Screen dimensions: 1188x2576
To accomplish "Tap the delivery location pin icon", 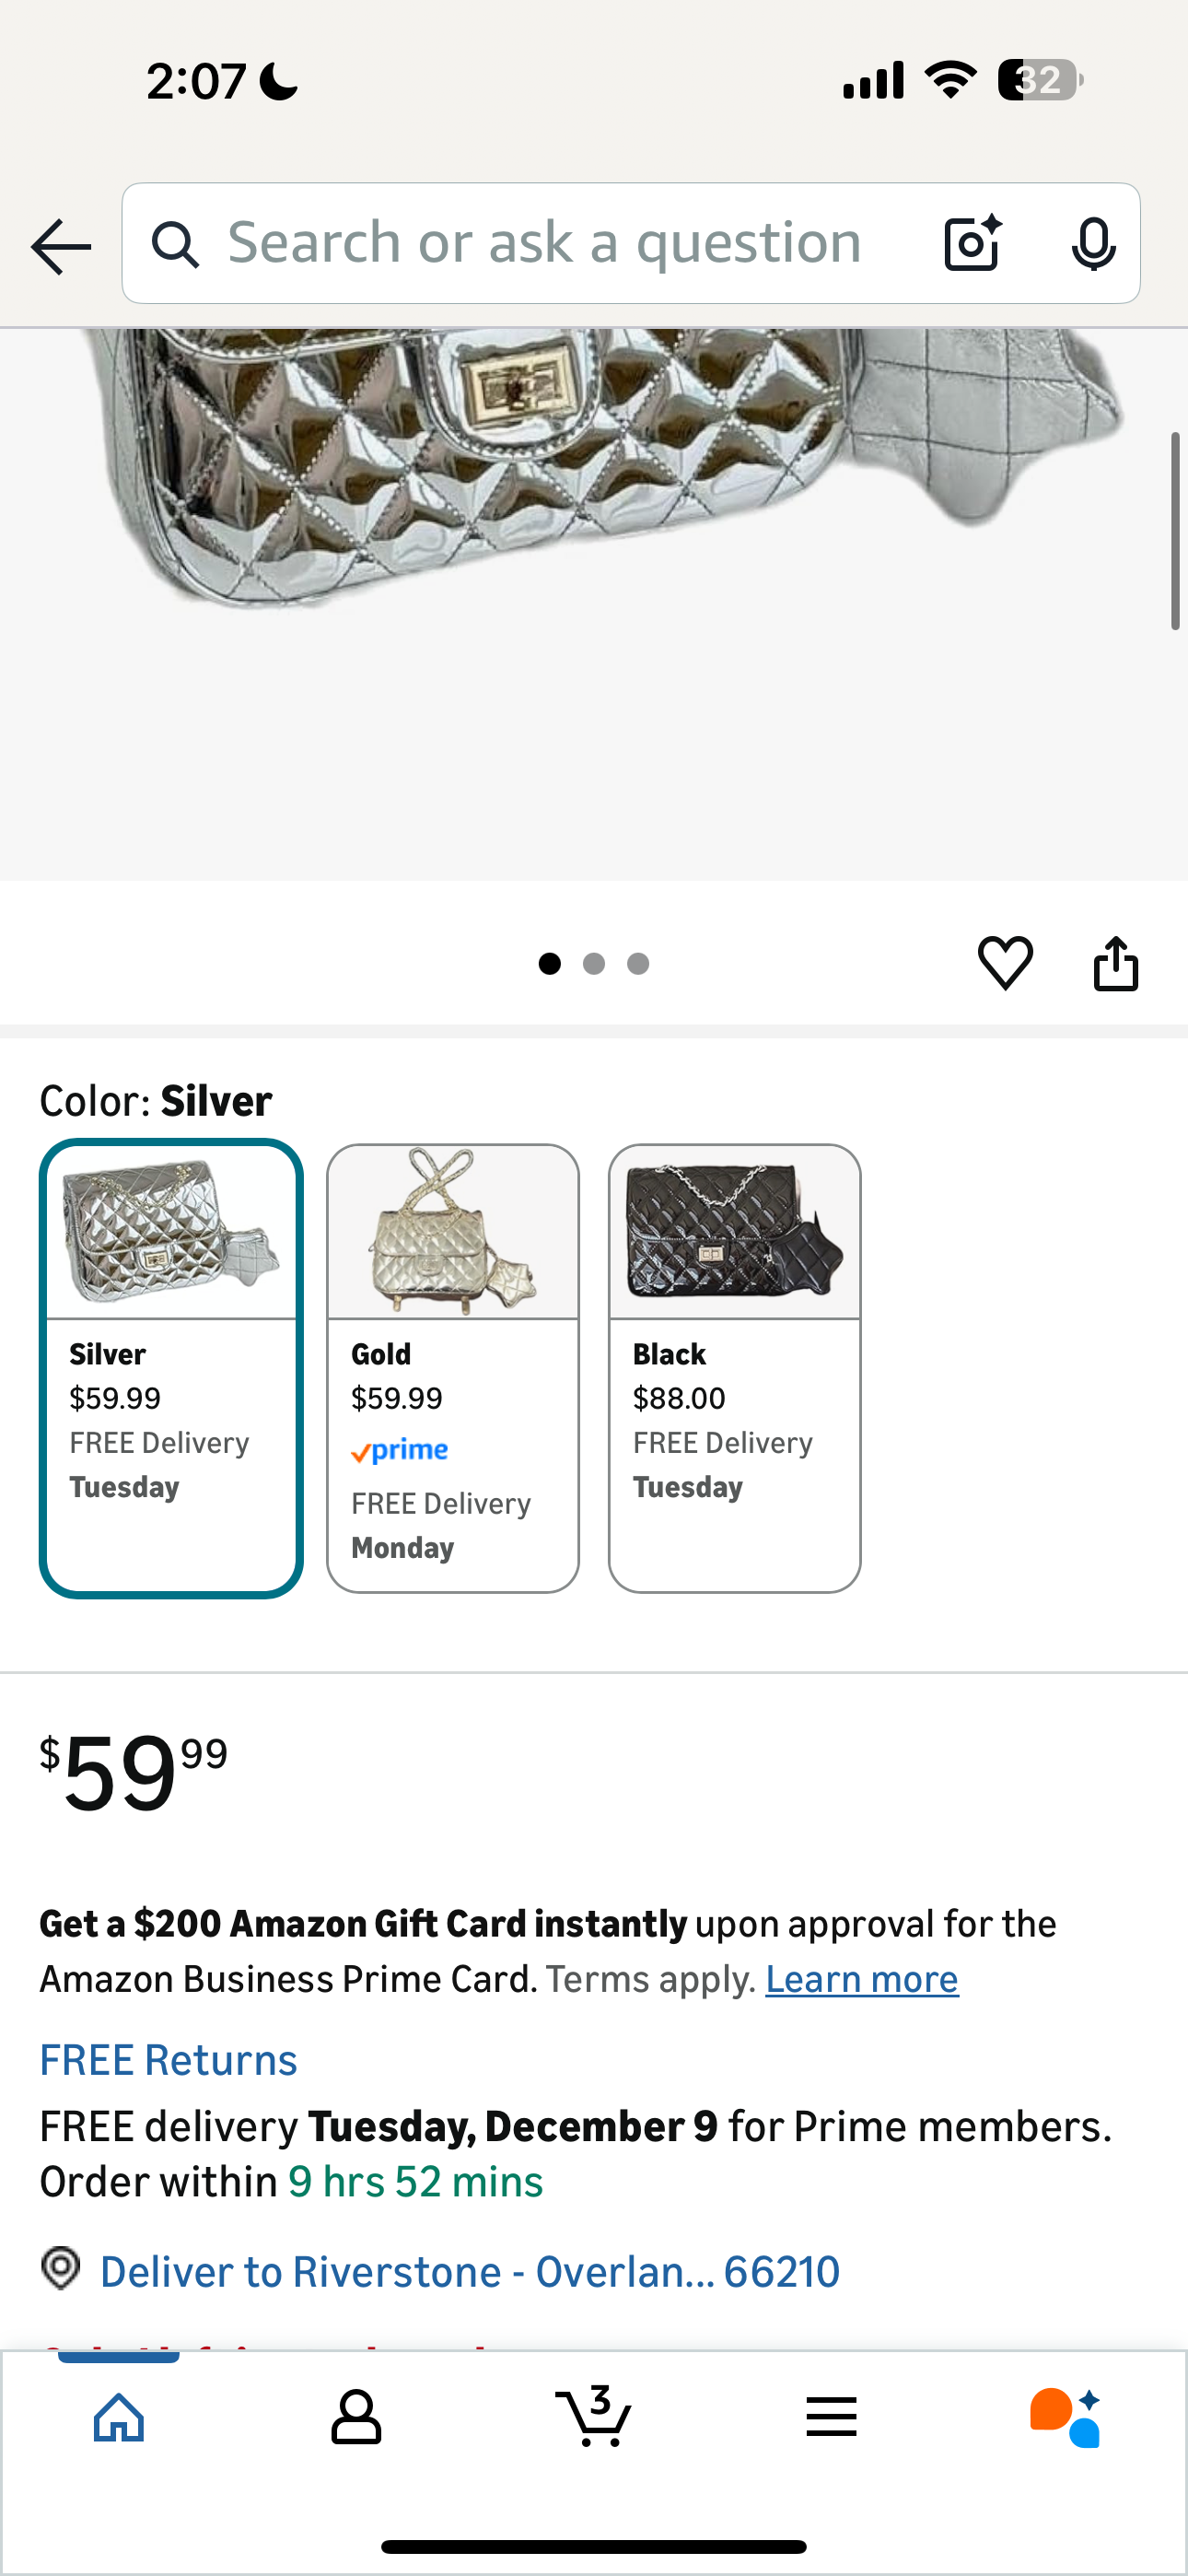I will tap(61, 2268).
